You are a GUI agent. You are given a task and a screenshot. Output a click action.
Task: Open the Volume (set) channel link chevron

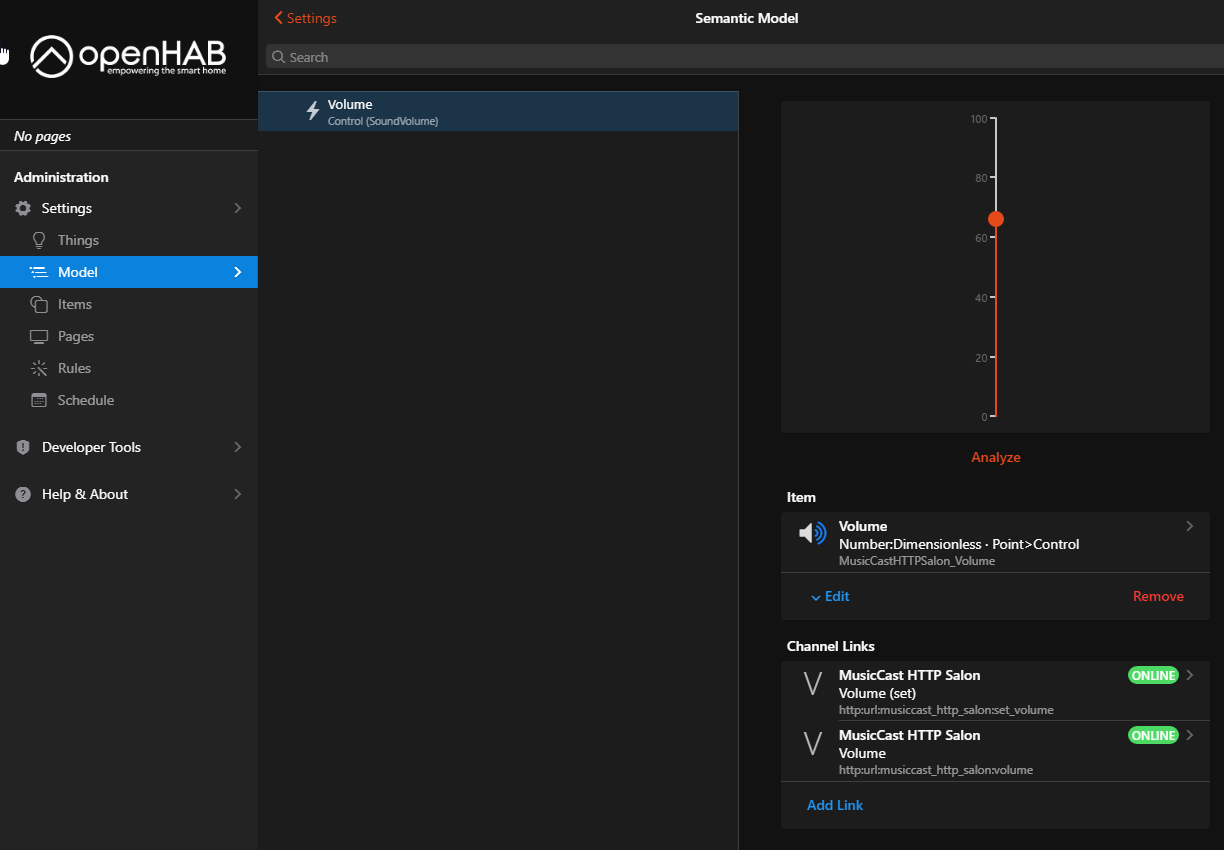pyautogui.click(x=1189, y=675)
